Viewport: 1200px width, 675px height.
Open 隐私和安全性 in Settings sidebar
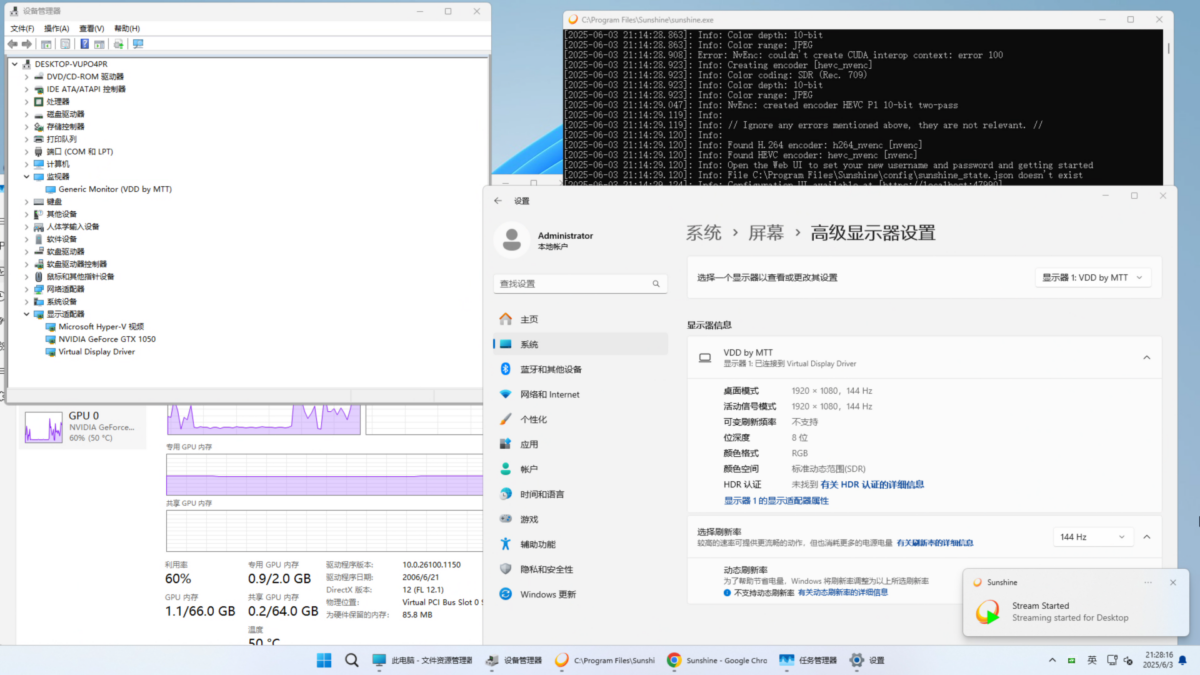click(581, 569)
